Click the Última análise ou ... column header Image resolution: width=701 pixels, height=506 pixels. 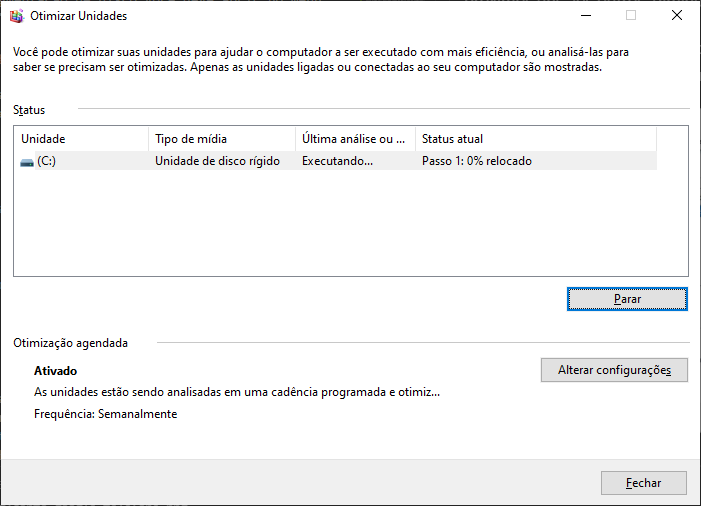(x=355, y=139)
